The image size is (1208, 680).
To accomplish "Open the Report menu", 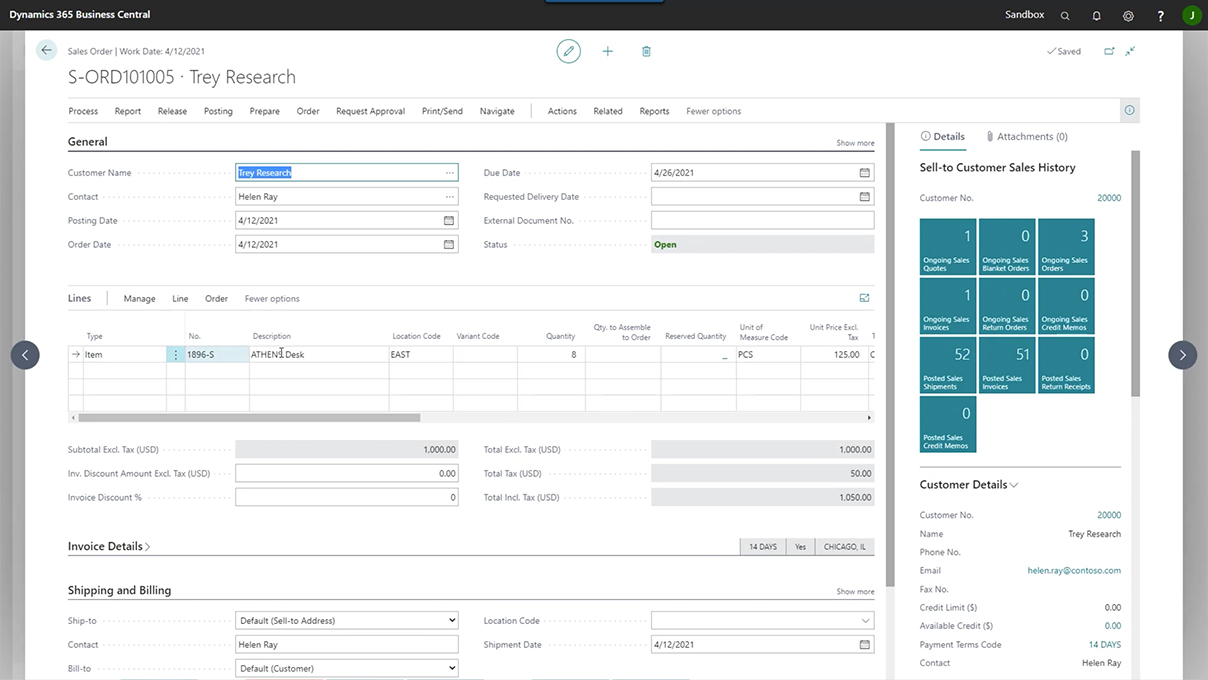I will click(x=128, y=111).
